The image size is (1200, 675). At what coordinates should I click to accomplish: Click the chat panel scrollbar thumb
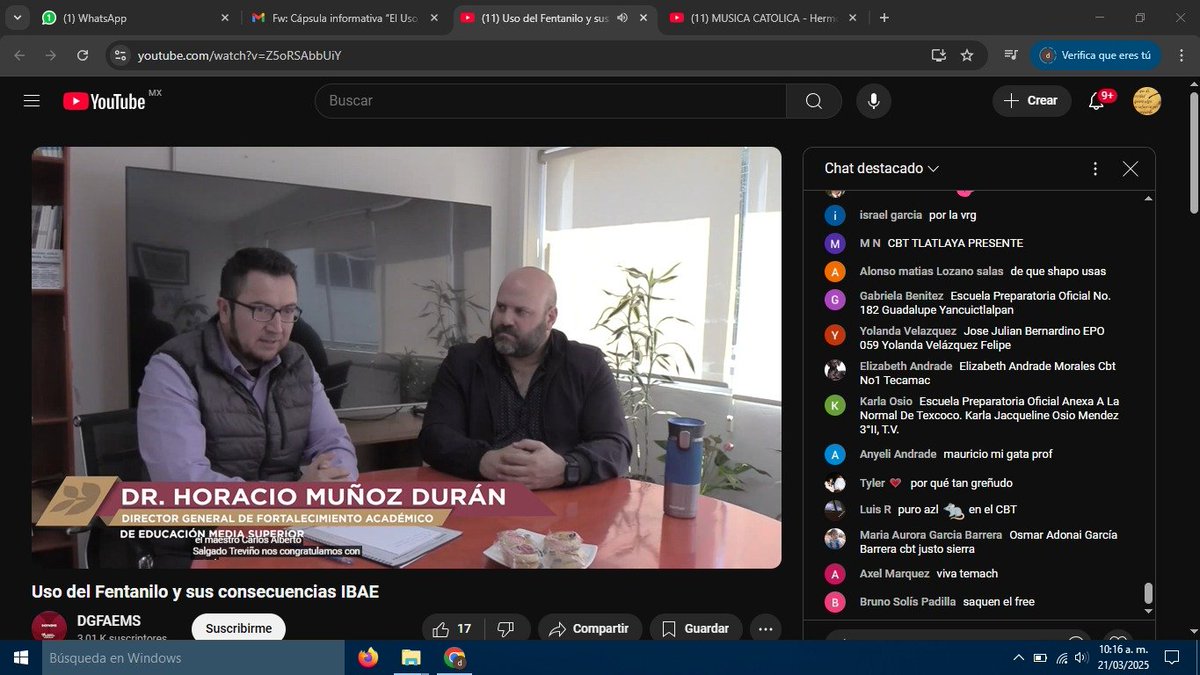(x=1148, y=594)
